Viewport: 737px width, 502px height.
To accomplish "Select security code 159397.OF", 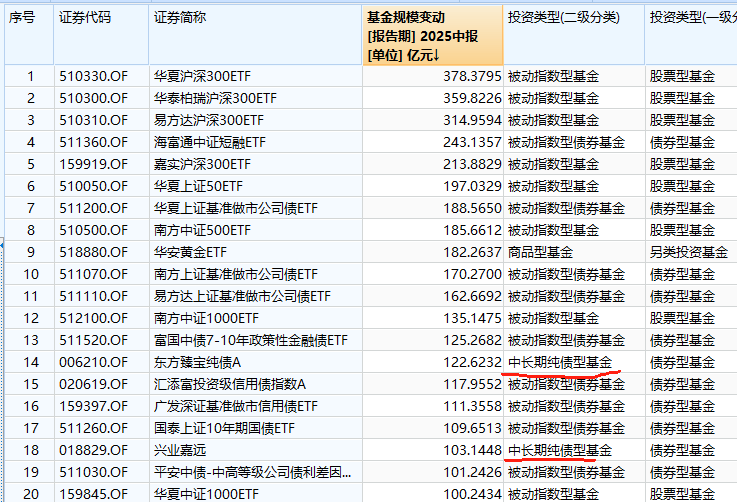I will 94,407.
